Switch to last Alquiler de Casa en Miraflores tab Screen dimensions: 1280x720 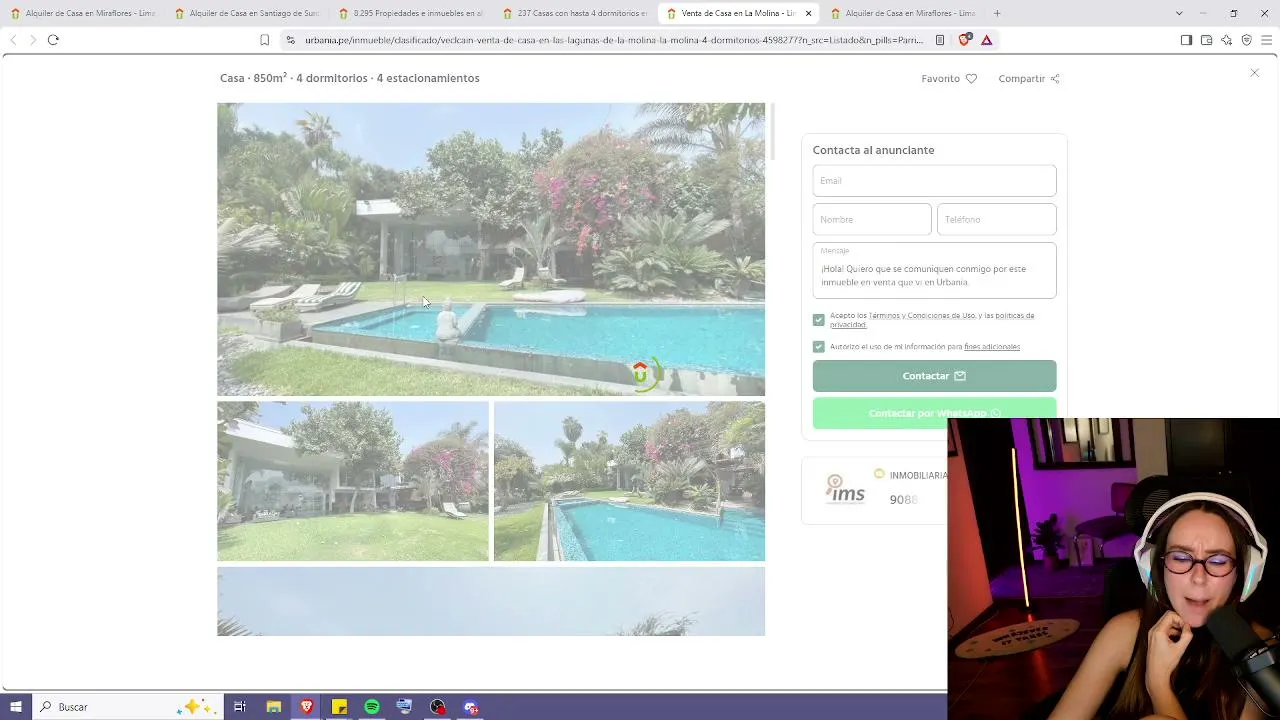(903, 13)
